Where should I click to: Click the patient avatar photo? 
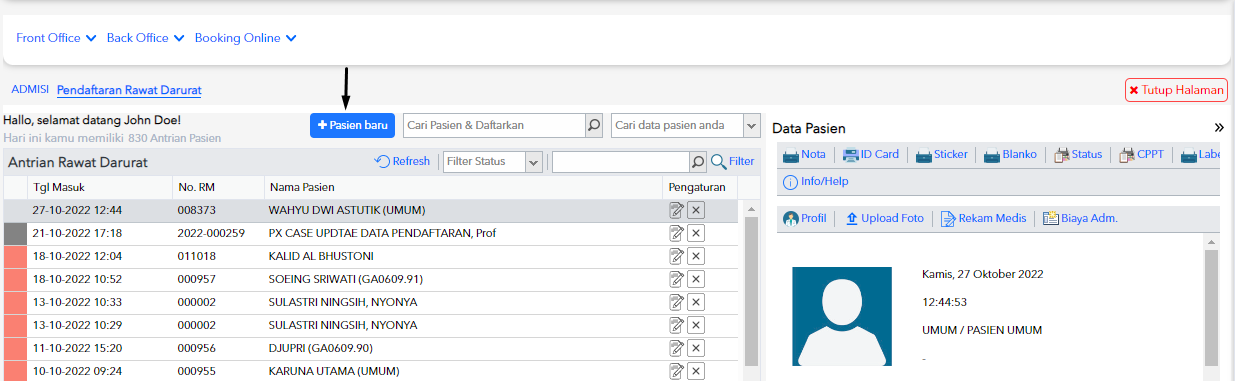(x=842, y=317)
